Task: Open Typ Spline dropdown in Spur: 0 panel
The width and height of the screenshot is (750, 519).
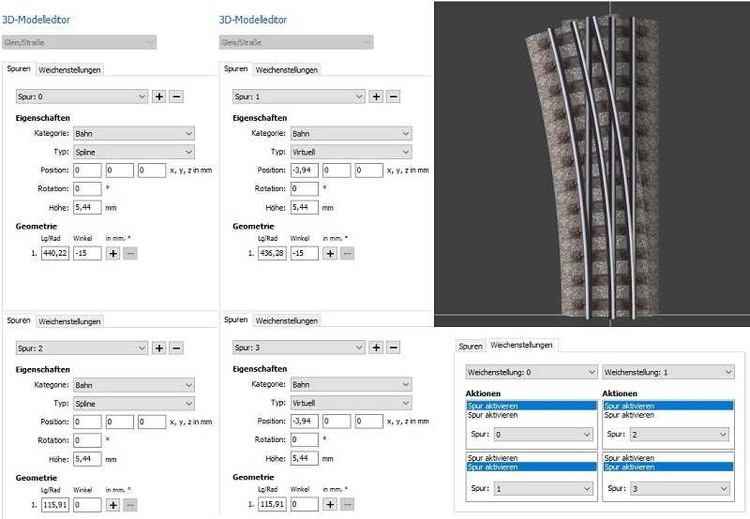Action: [134, 152]
